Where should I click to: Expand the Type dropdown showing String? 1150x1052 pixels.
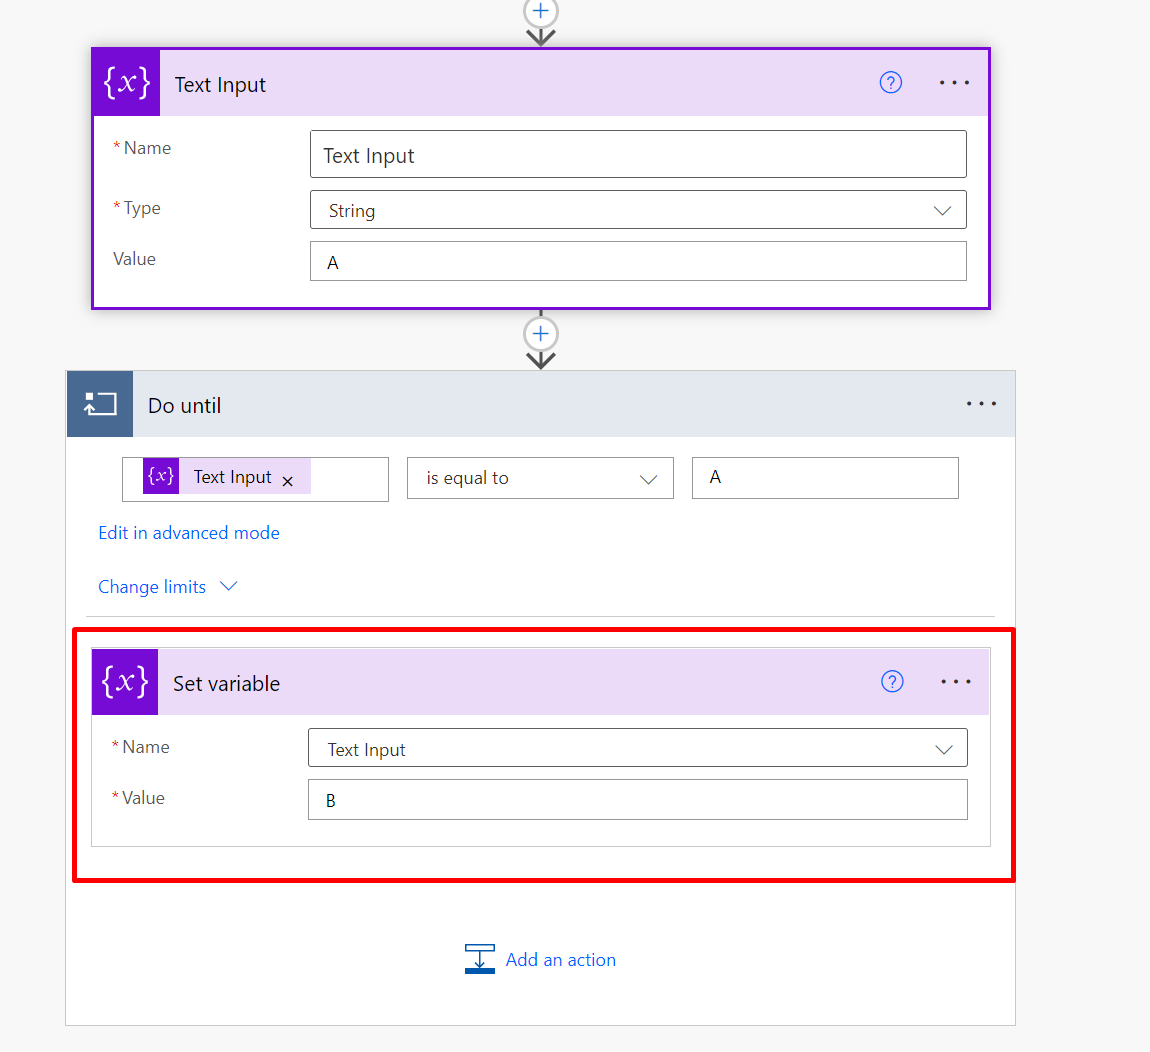pyautogui.click(x=637, y=210)
